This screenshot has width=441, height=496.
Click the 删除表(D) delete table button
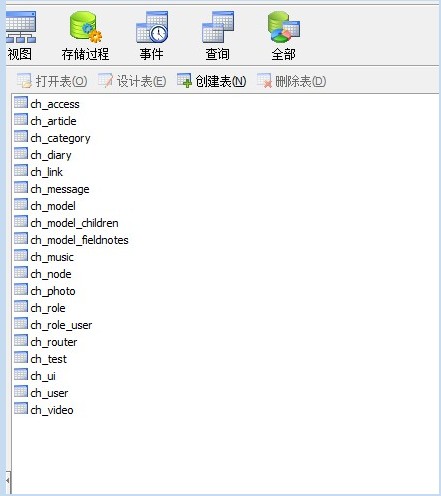(292, 81)
